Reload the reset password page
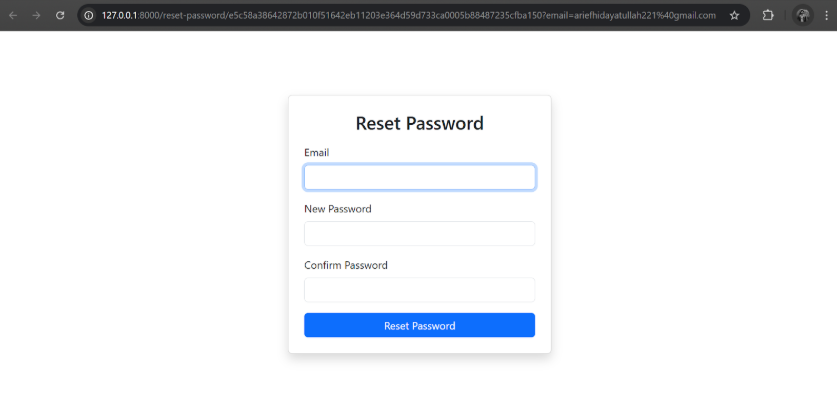The width and height of the screenshot is (837, 419). pyautogui.click(x=60, y=16)
